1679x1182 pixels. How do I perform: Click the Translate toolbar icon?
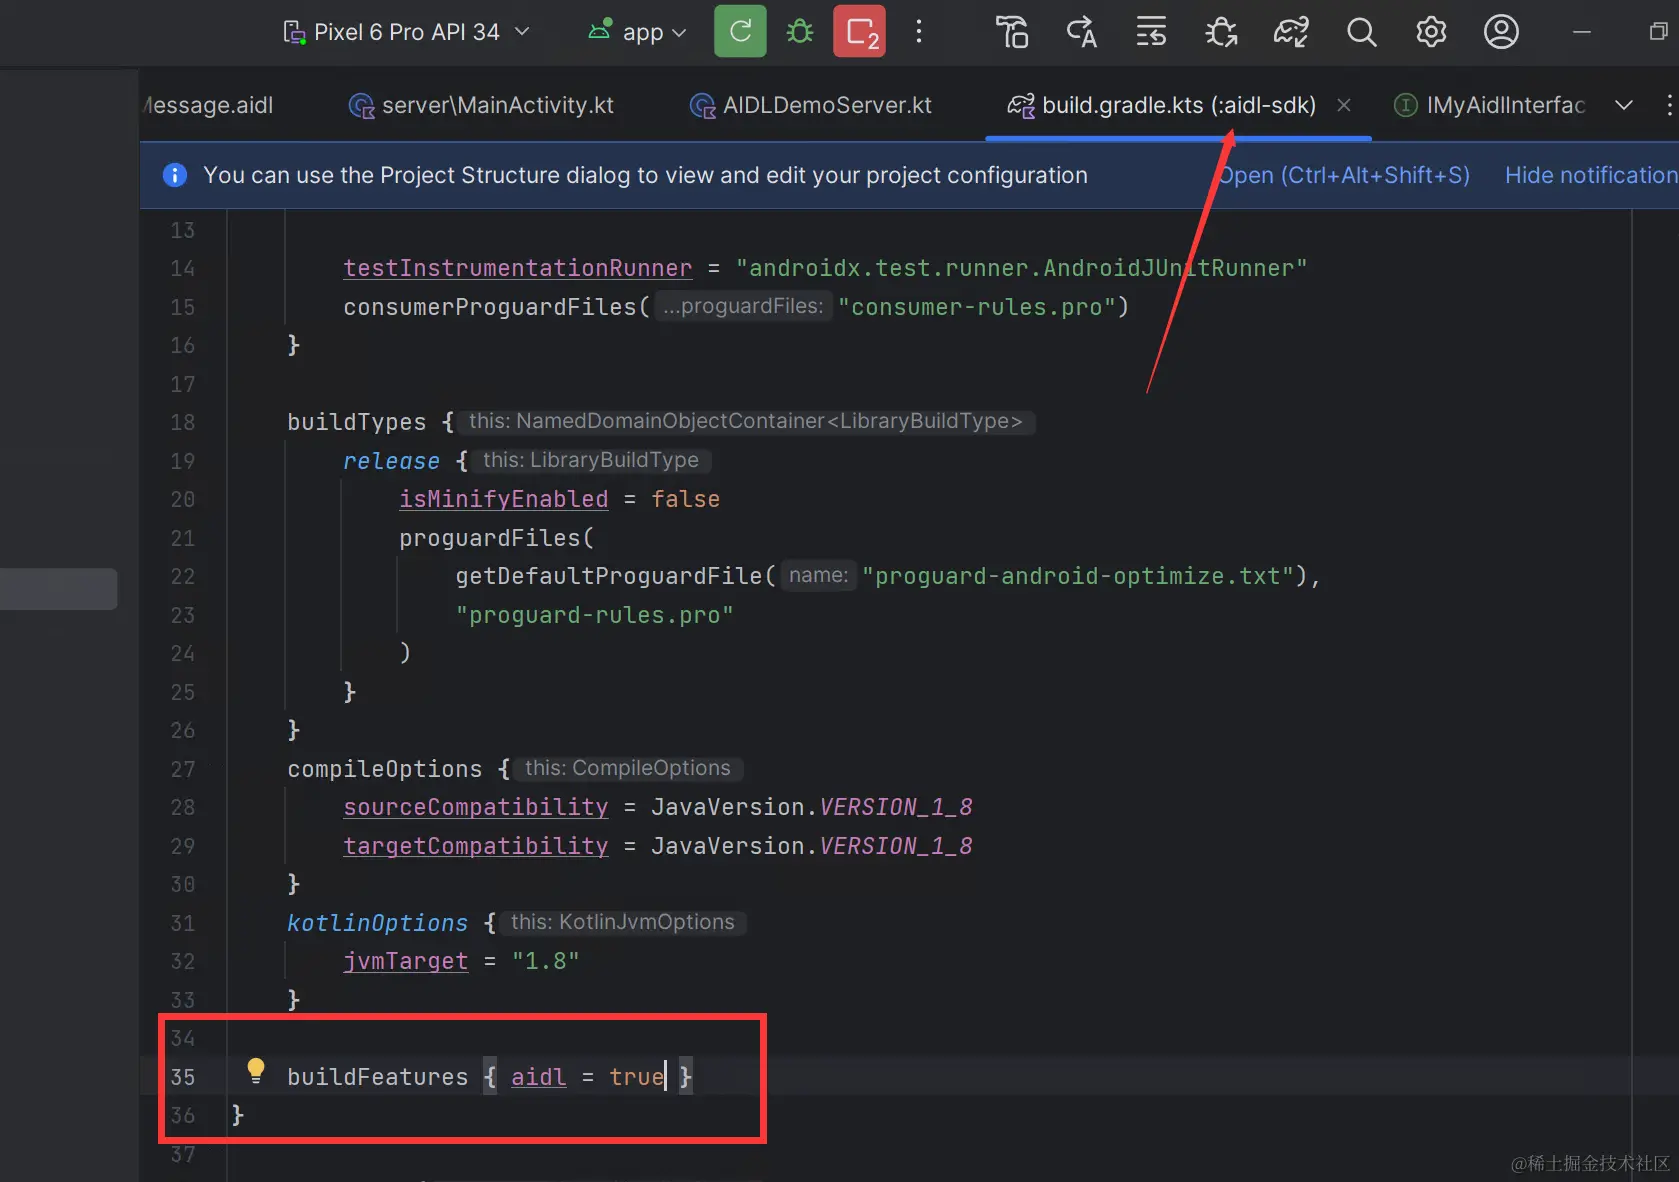coord(1081,32)
